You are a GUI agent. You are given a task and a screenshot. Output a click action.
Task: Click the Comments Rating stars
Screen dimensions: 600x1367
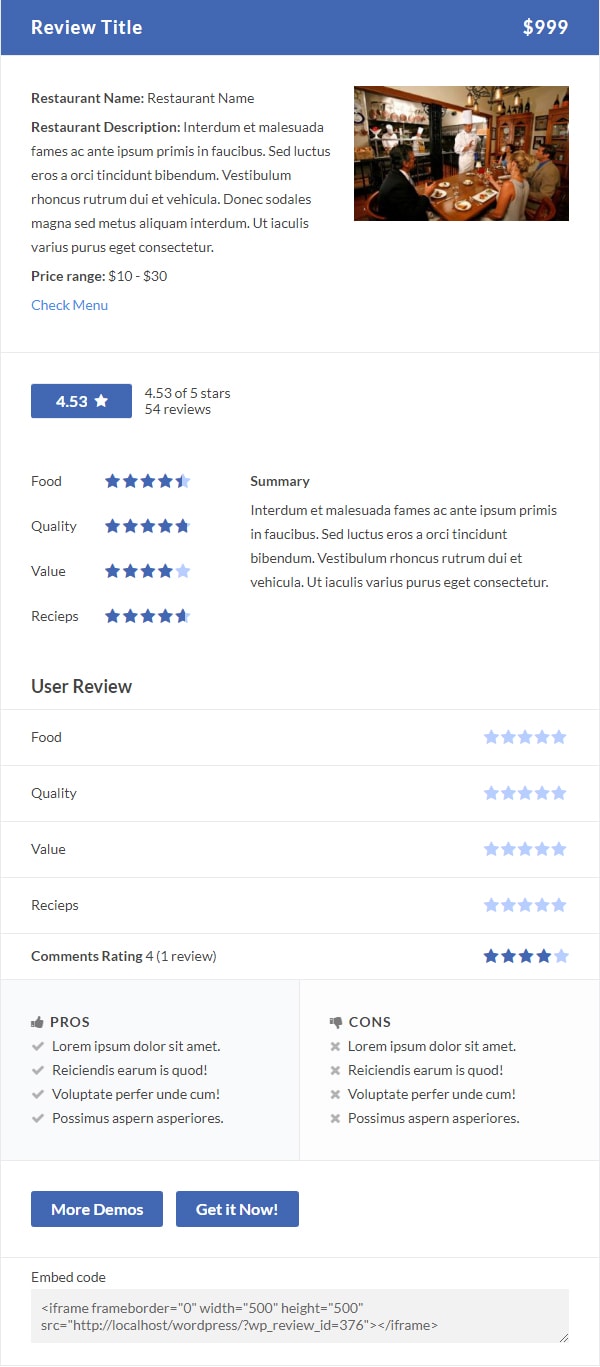coord(526,956)
